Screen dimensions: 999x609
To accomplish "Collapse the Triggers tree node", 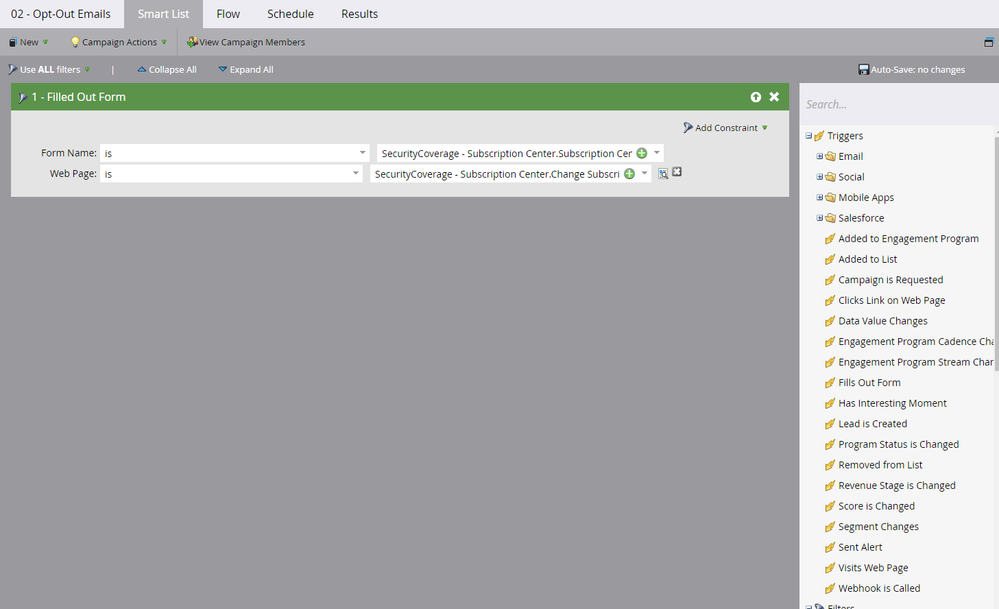I will pyautogui.click(x=808, y=136).
